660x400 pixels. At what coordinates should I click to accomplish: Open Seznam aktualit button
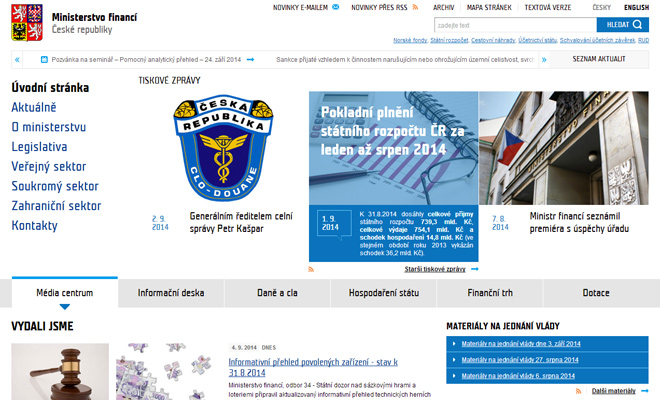(x=599, y=59)
